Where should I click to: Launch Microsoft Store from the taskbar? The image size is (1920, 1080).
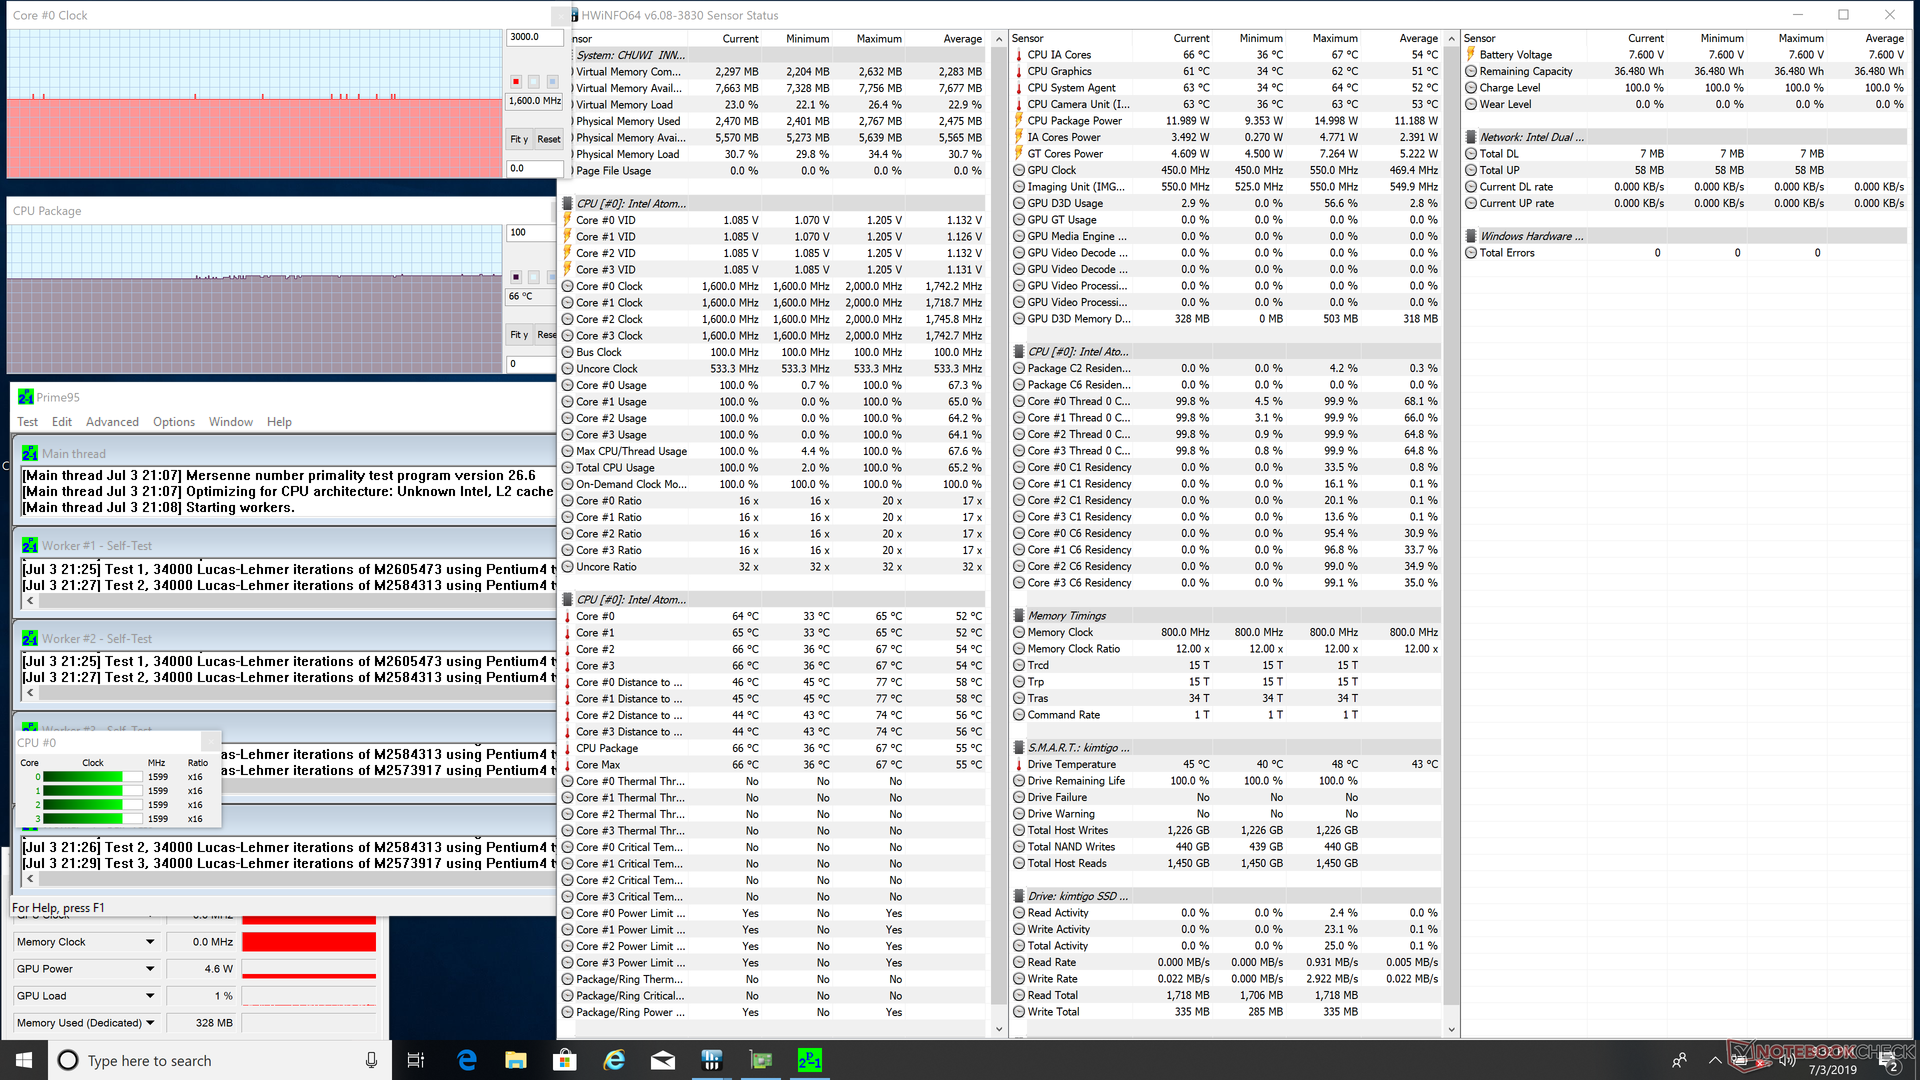pyautogui.click(x=565, y=1060)
